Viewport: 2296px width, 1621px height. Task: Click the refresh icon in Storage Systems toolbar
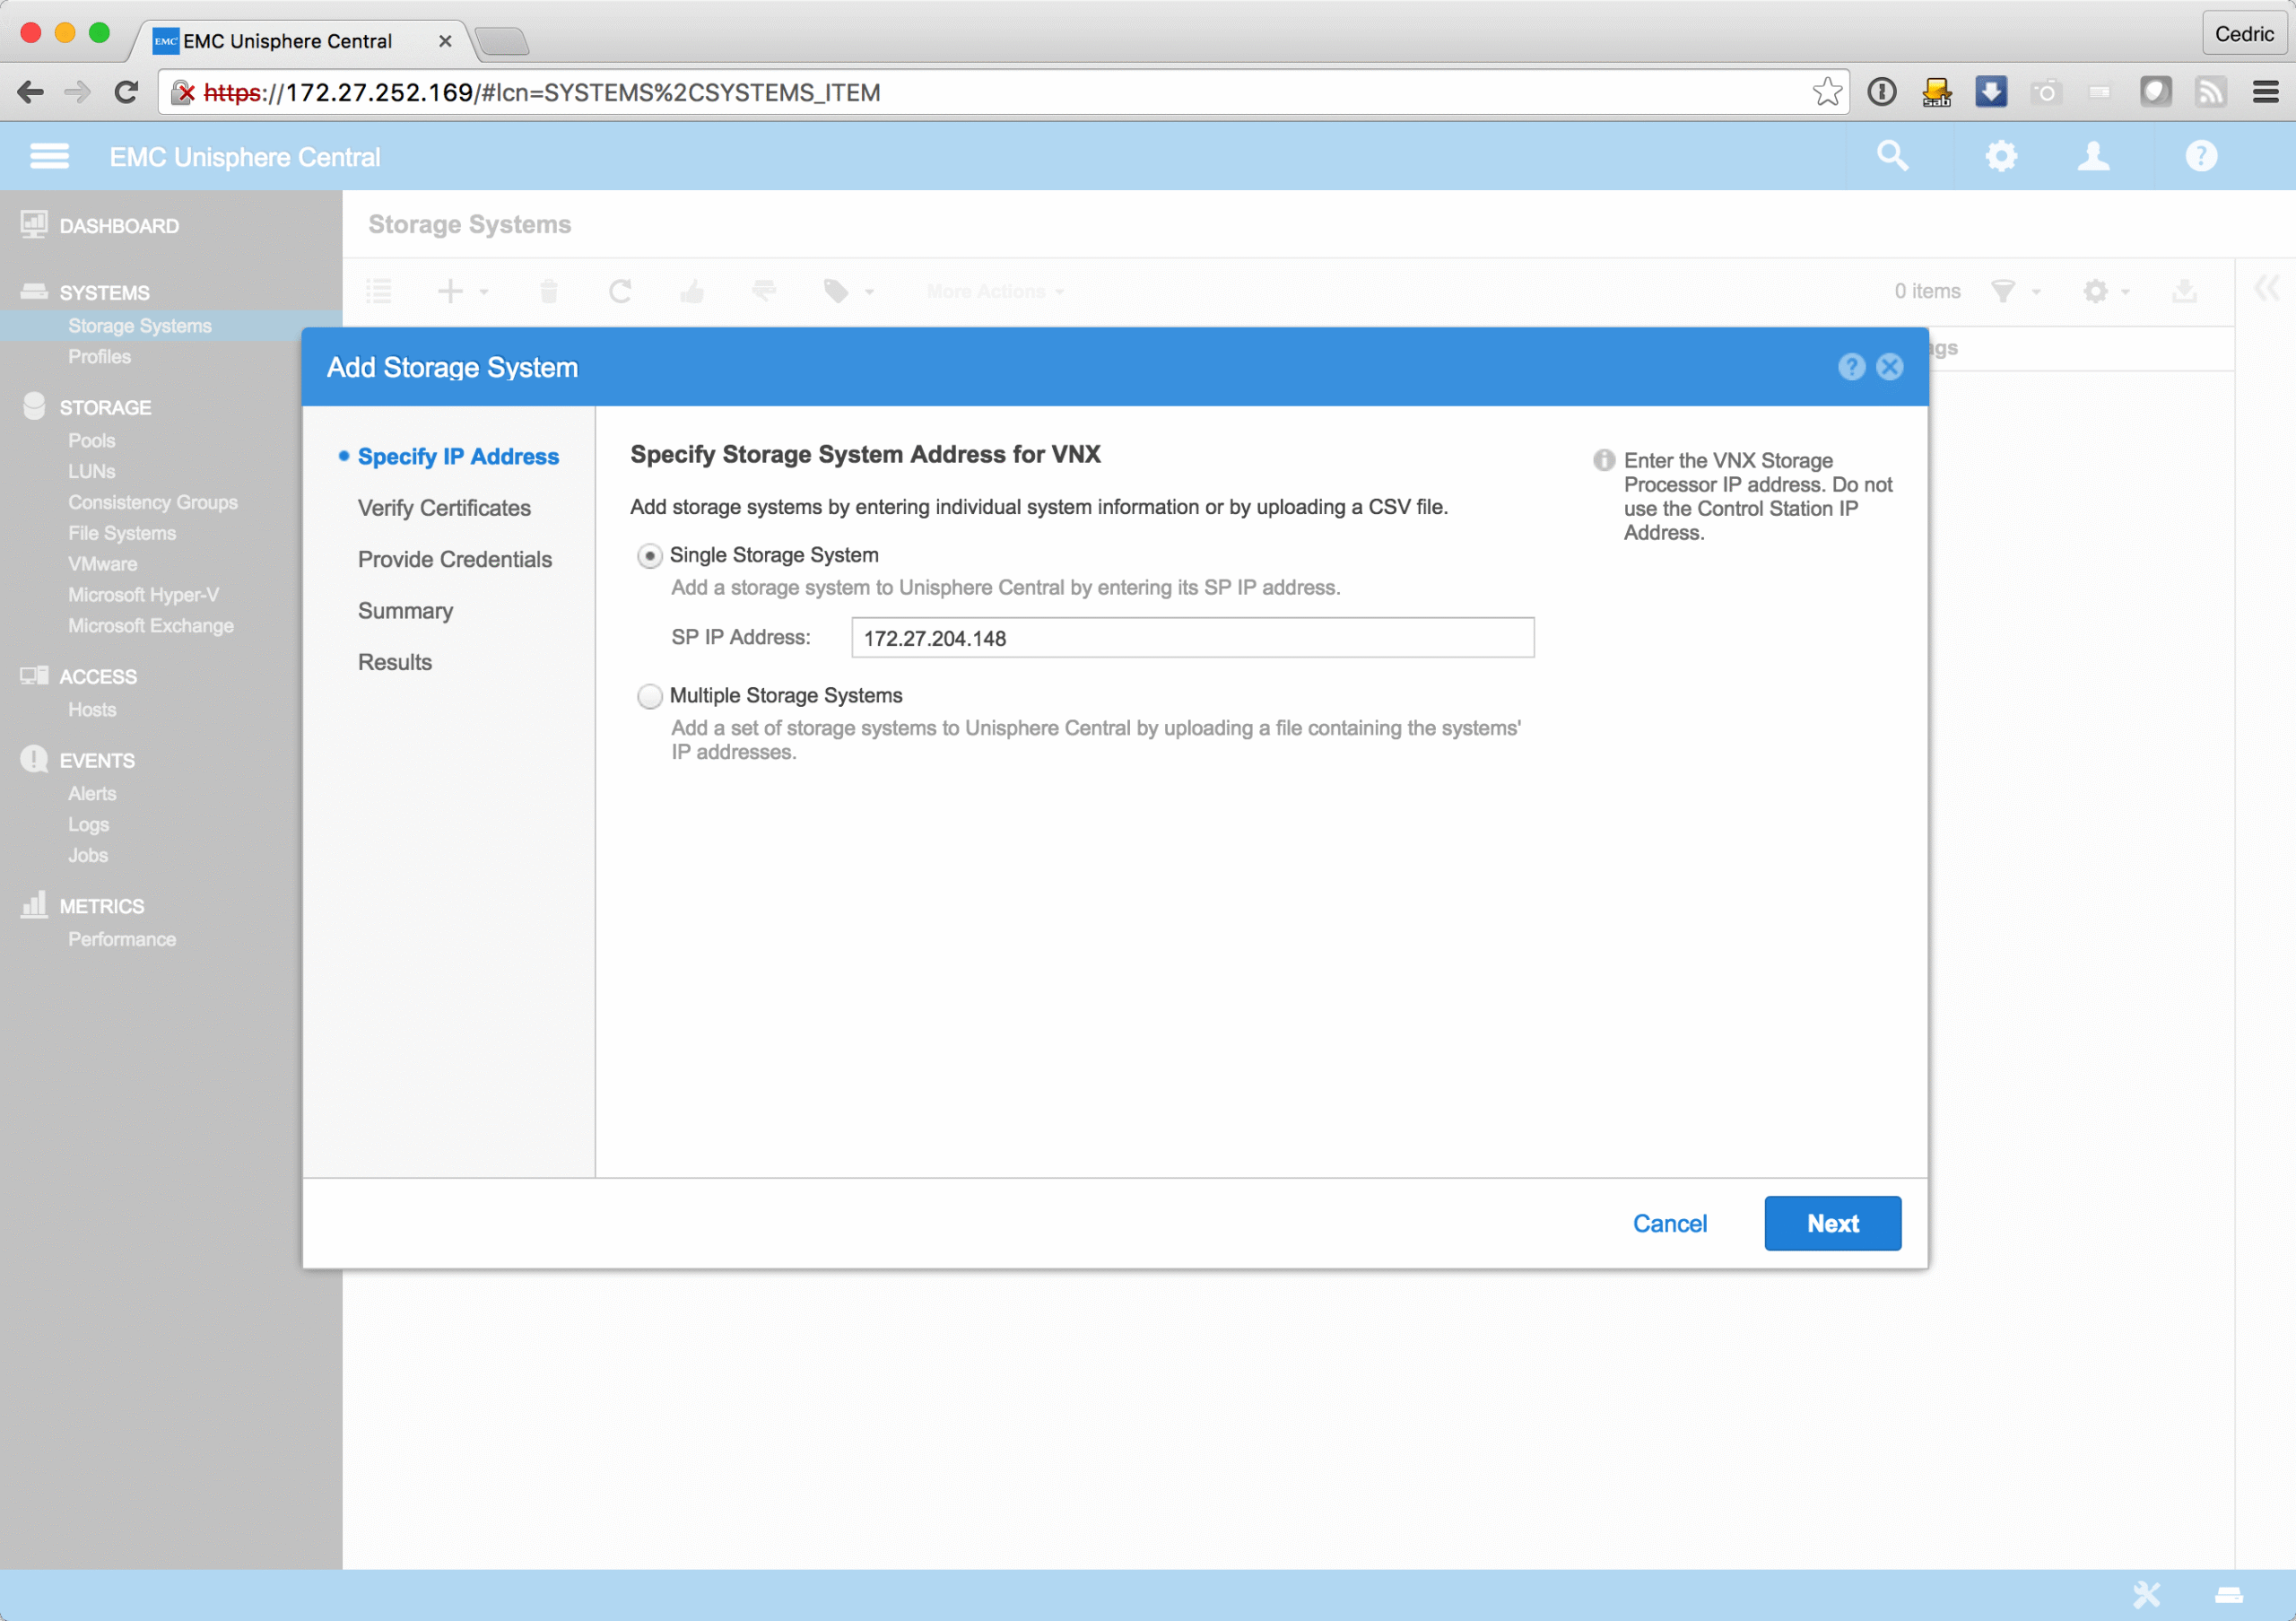coord(620,291)
